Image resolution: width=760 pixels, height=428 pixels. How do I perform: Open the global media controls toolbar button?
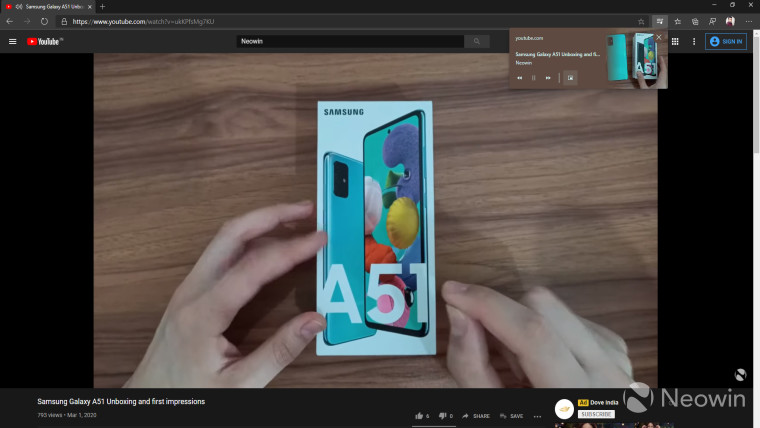click(x=660, y=20)
